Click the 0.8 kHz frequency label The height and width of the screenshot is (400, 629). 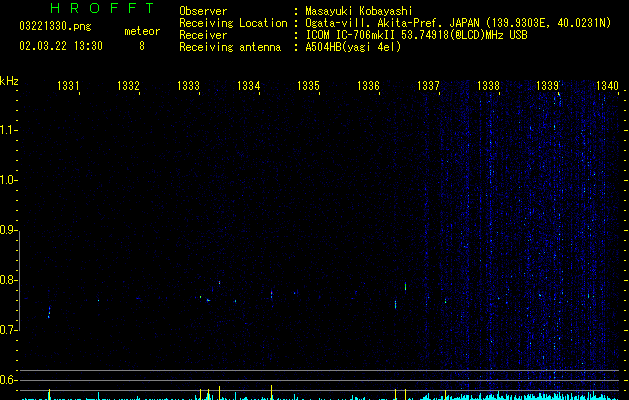coord(8,280)
